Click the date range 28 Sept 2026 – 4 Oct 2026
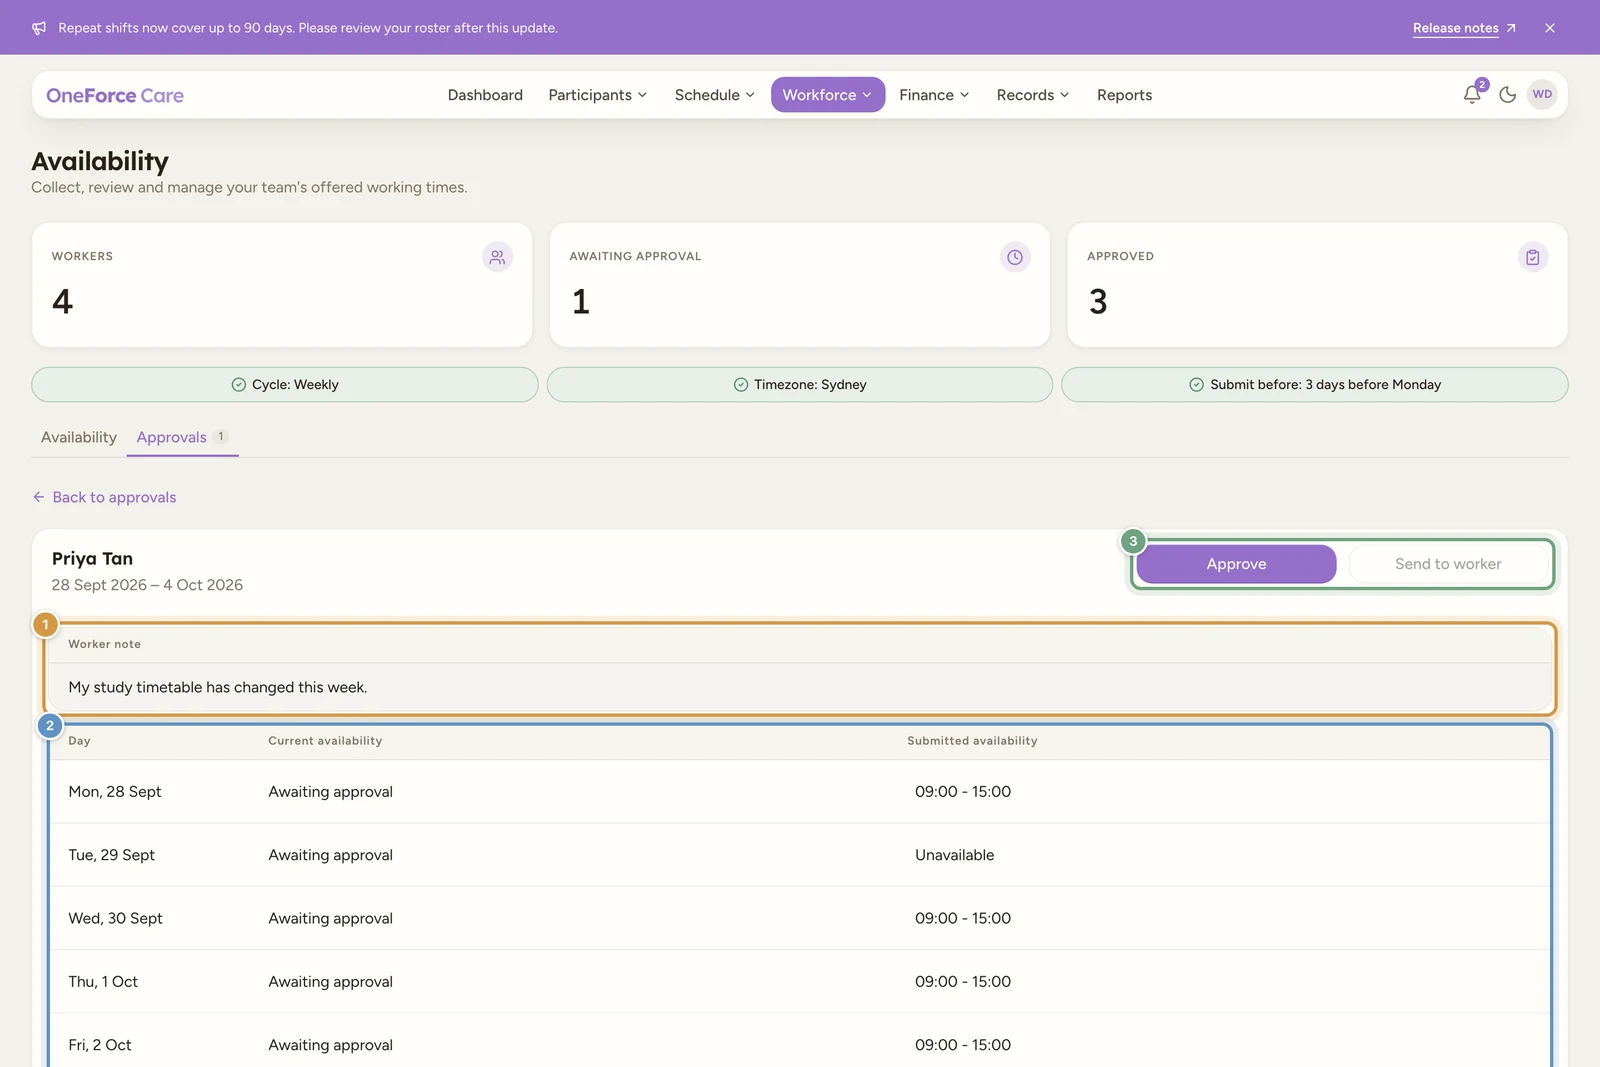 (147, 585)
